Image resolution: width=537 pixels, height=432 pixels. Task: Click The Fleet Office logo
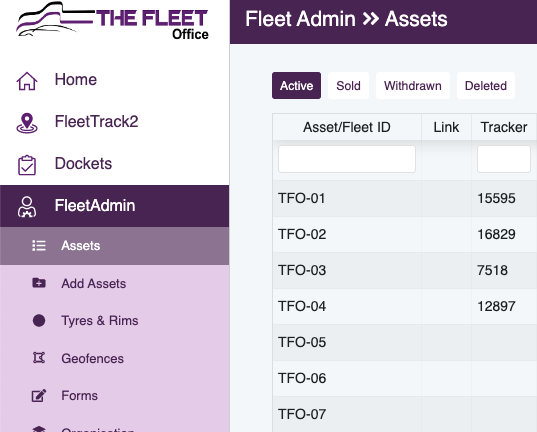112,21
